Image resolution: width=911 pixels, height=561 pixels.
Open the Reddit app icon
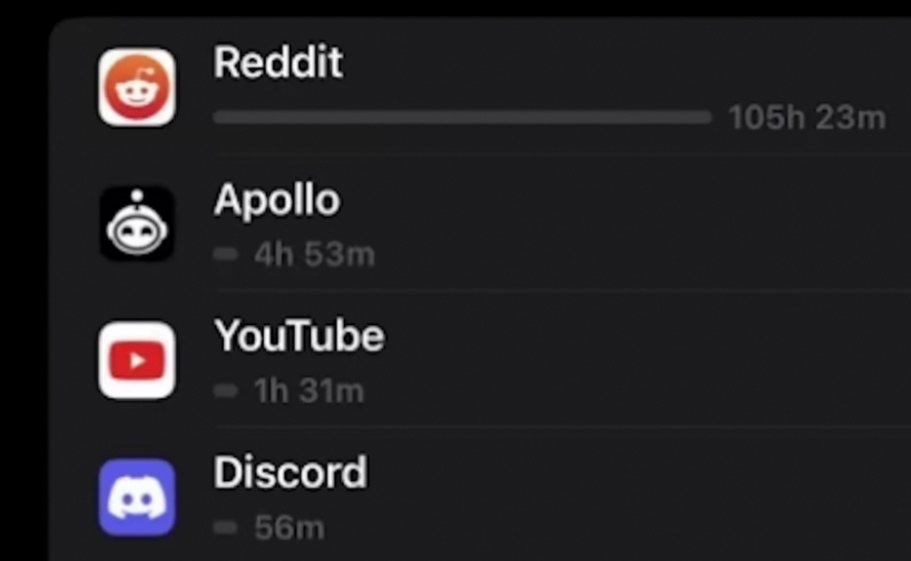[137, 87]
